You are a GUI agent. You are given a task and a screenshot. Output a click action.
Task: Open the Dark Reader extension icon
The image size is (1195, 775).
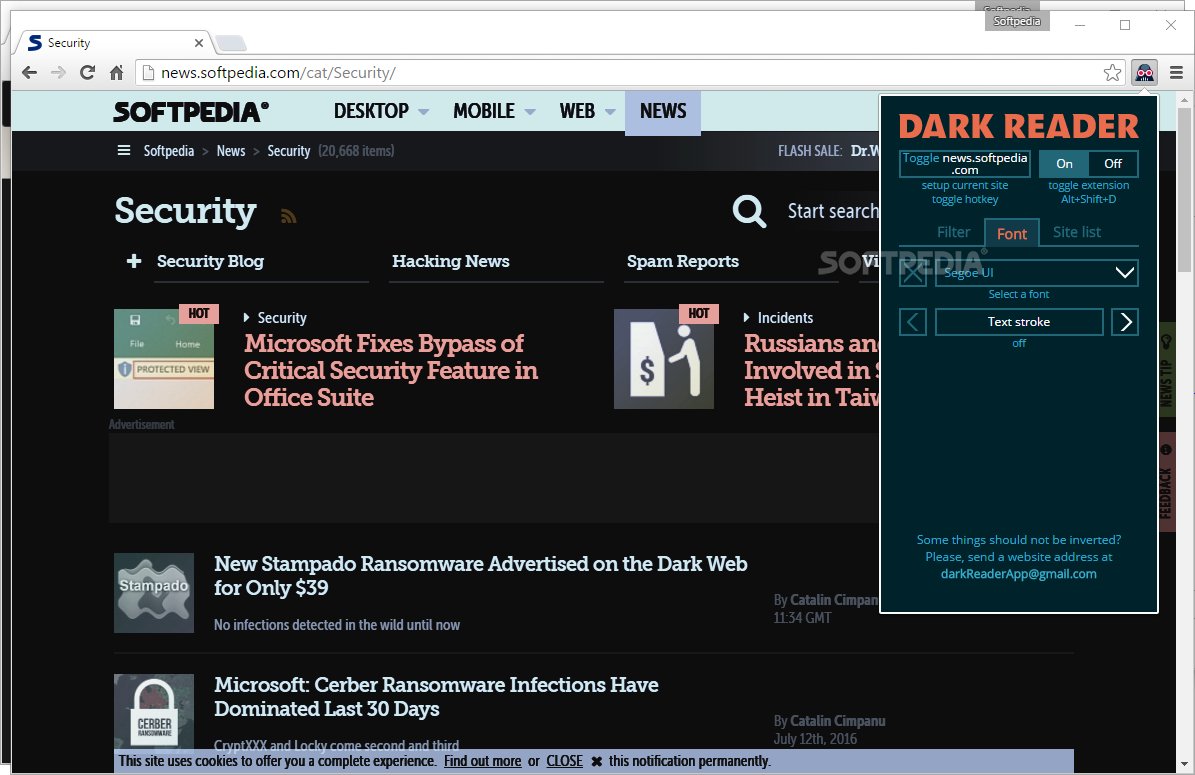[x=1144, y=72]
